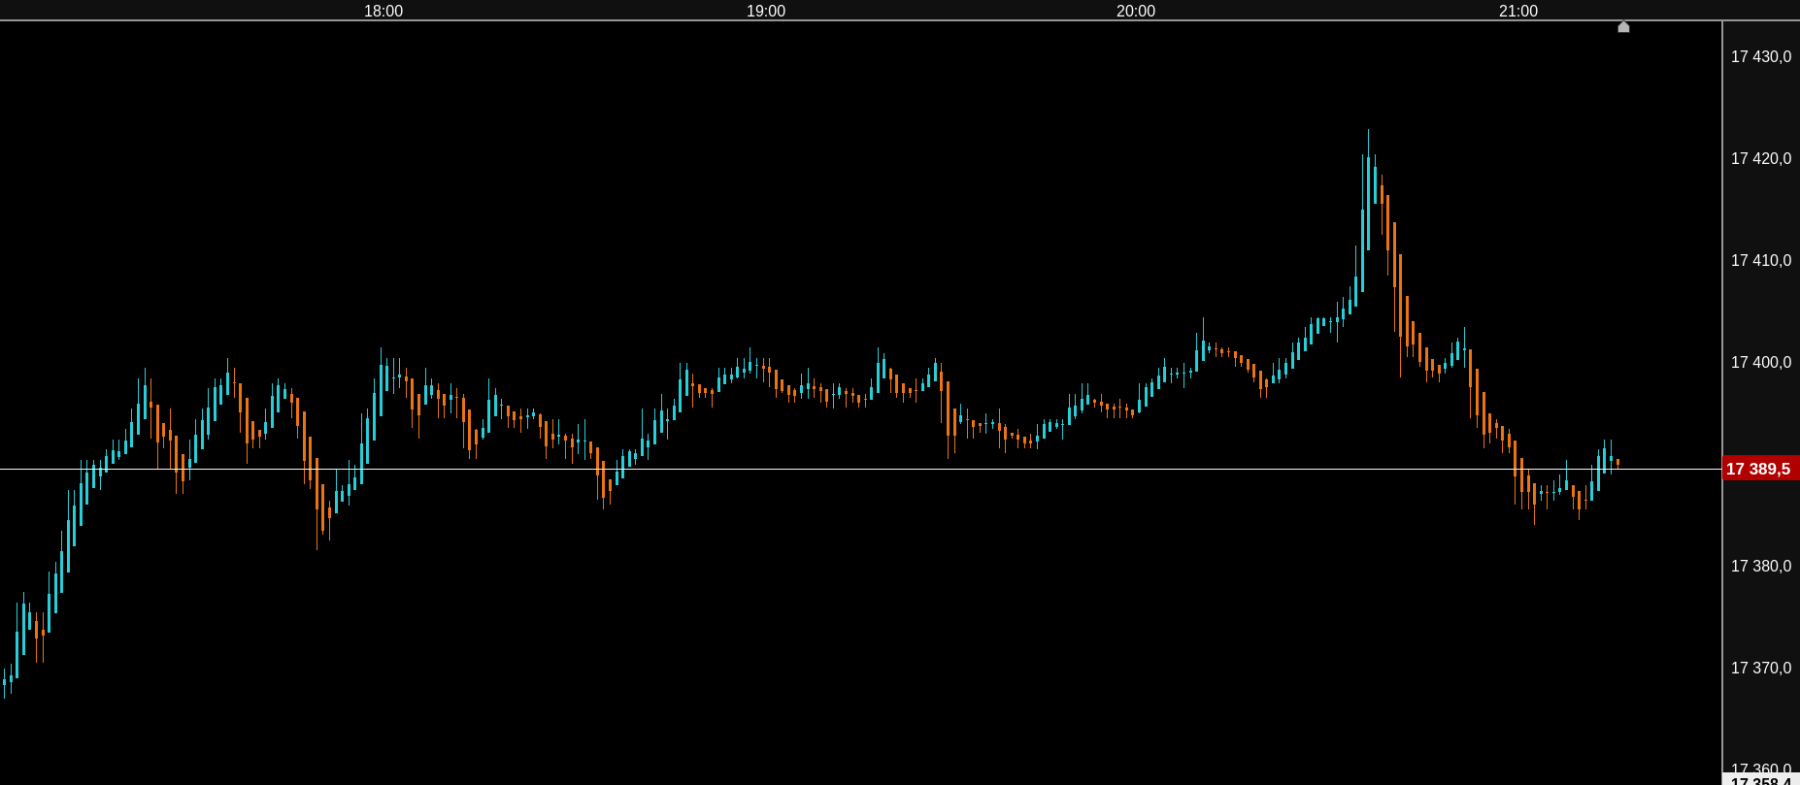
Task: Click the 17 370,0 price scale label
Action: pos(1761,668)
